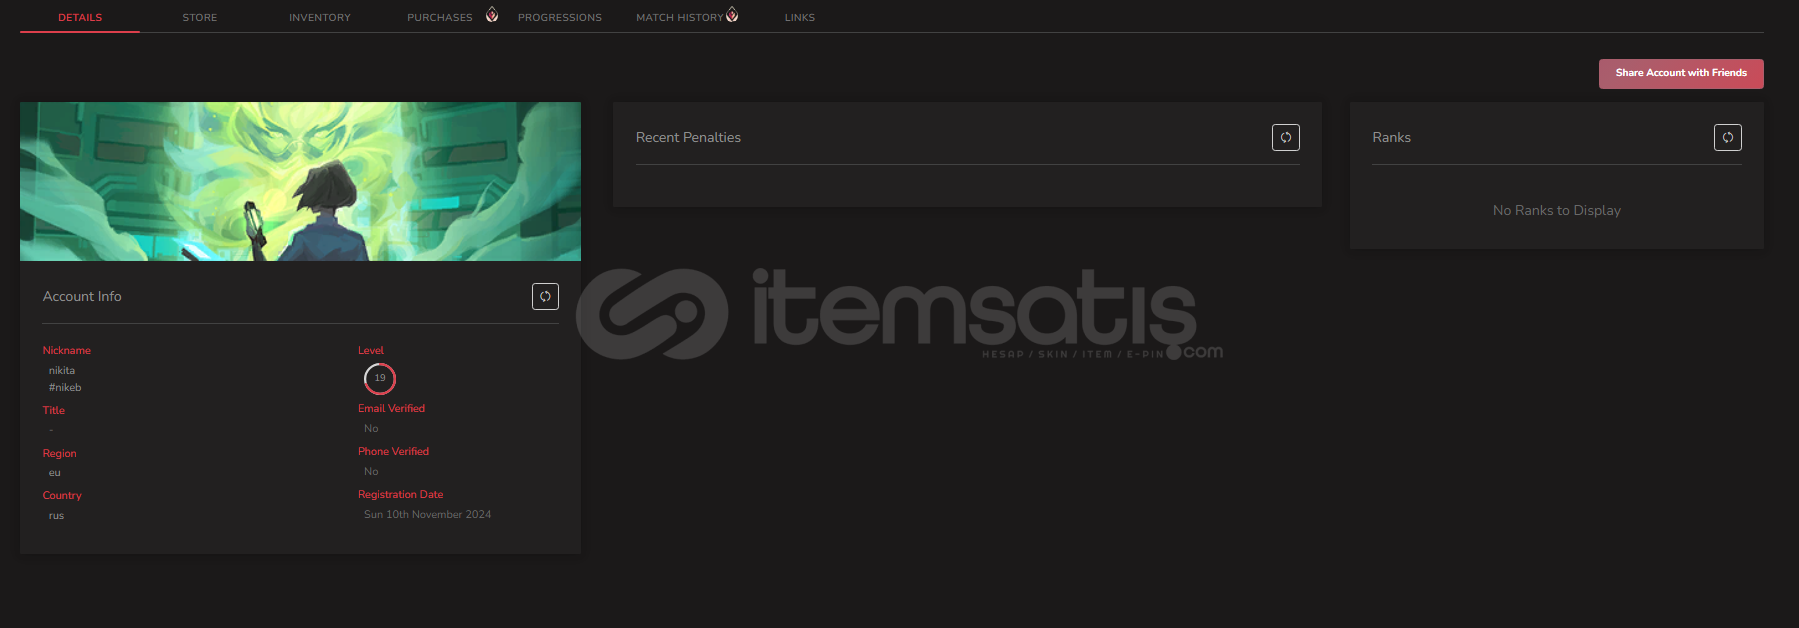Click the region value eu
The height and width of the screenshot is (628, 1799).
pyautogui.click(x=55, y=473)
